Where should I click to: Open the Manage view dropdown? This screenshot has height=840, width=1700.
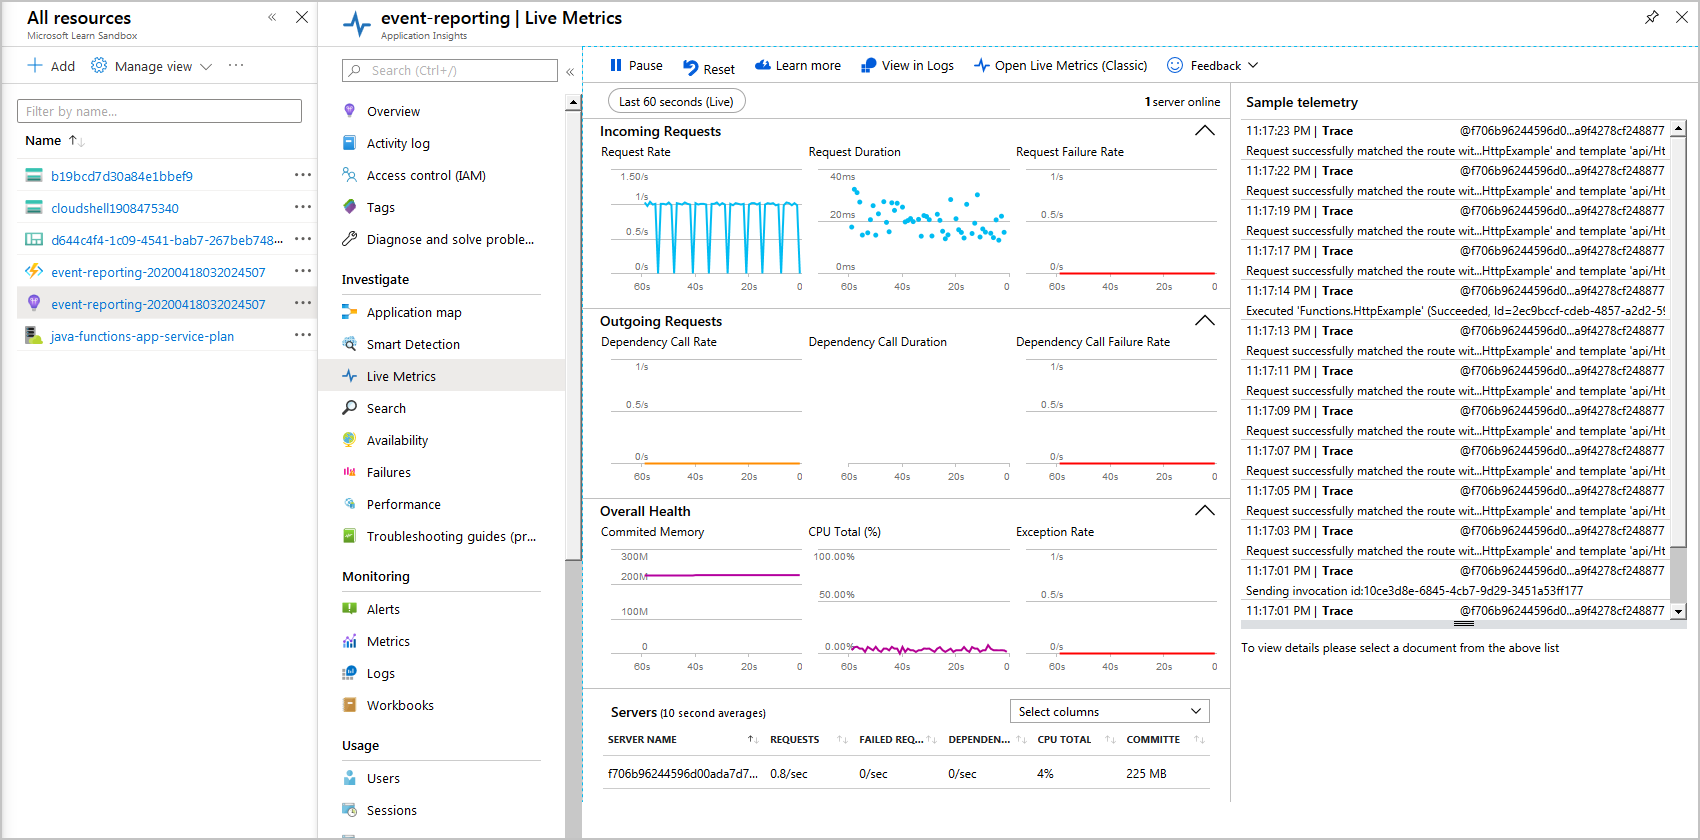[x=152, y=66]
